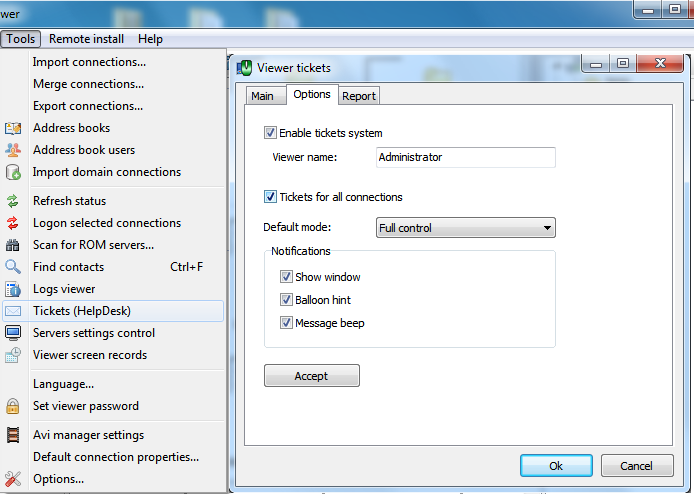The height and width of the screenshot is (494, 694).
Task: Select Scan for ROM servers... entry
Action: [113, 245]
